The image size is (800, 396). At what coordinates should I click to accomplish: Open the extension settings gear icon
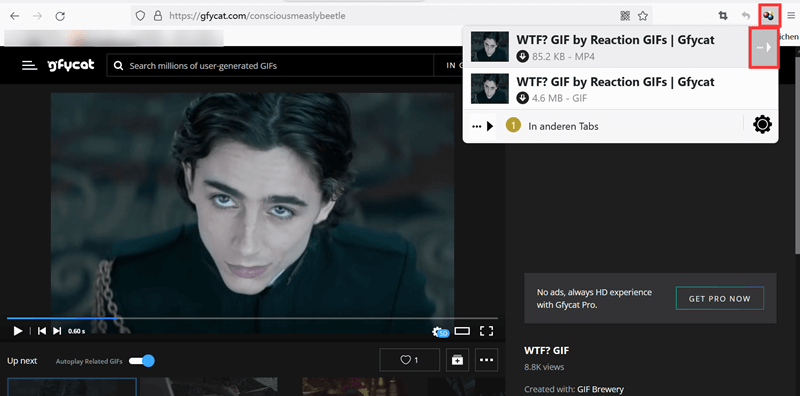click(x=762, y=125)
